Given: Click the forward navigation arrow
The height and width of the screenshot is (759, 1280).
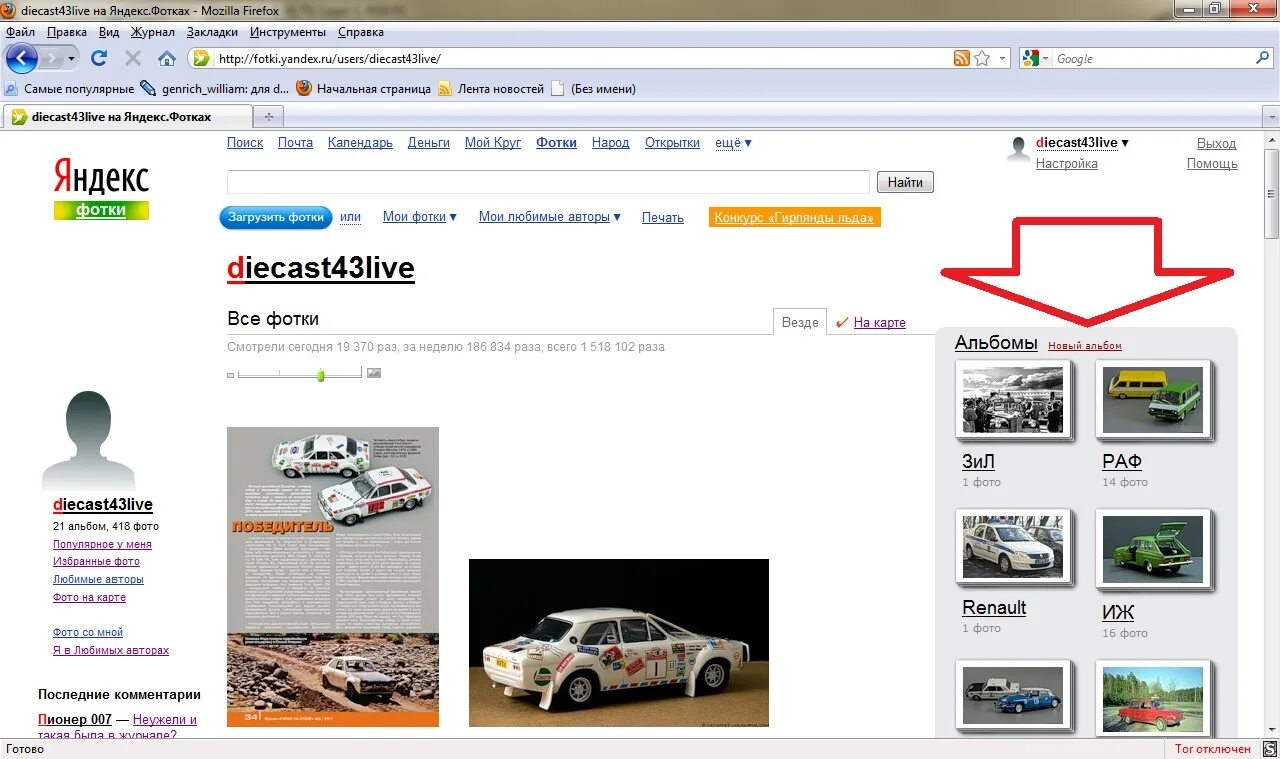Looking at the screenshot, I should [x=54, y=59].
